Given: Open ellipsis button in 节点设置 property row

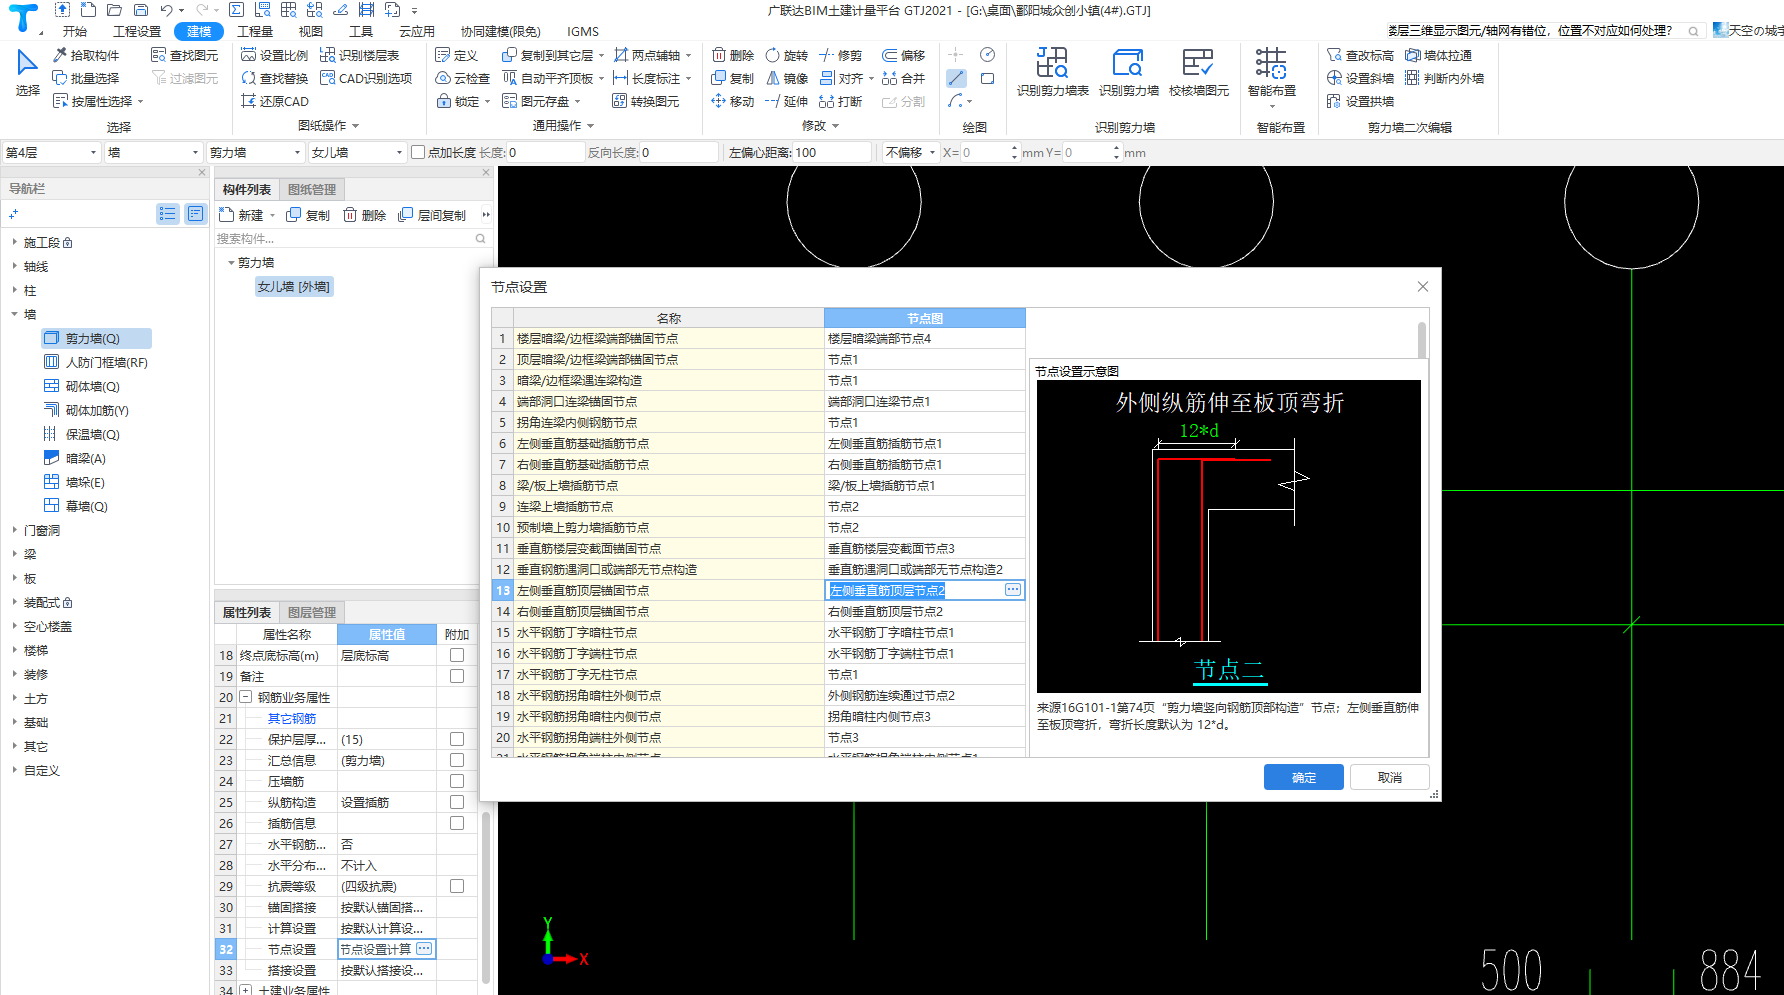Looking at the screenshot, I should pos(424,949).
